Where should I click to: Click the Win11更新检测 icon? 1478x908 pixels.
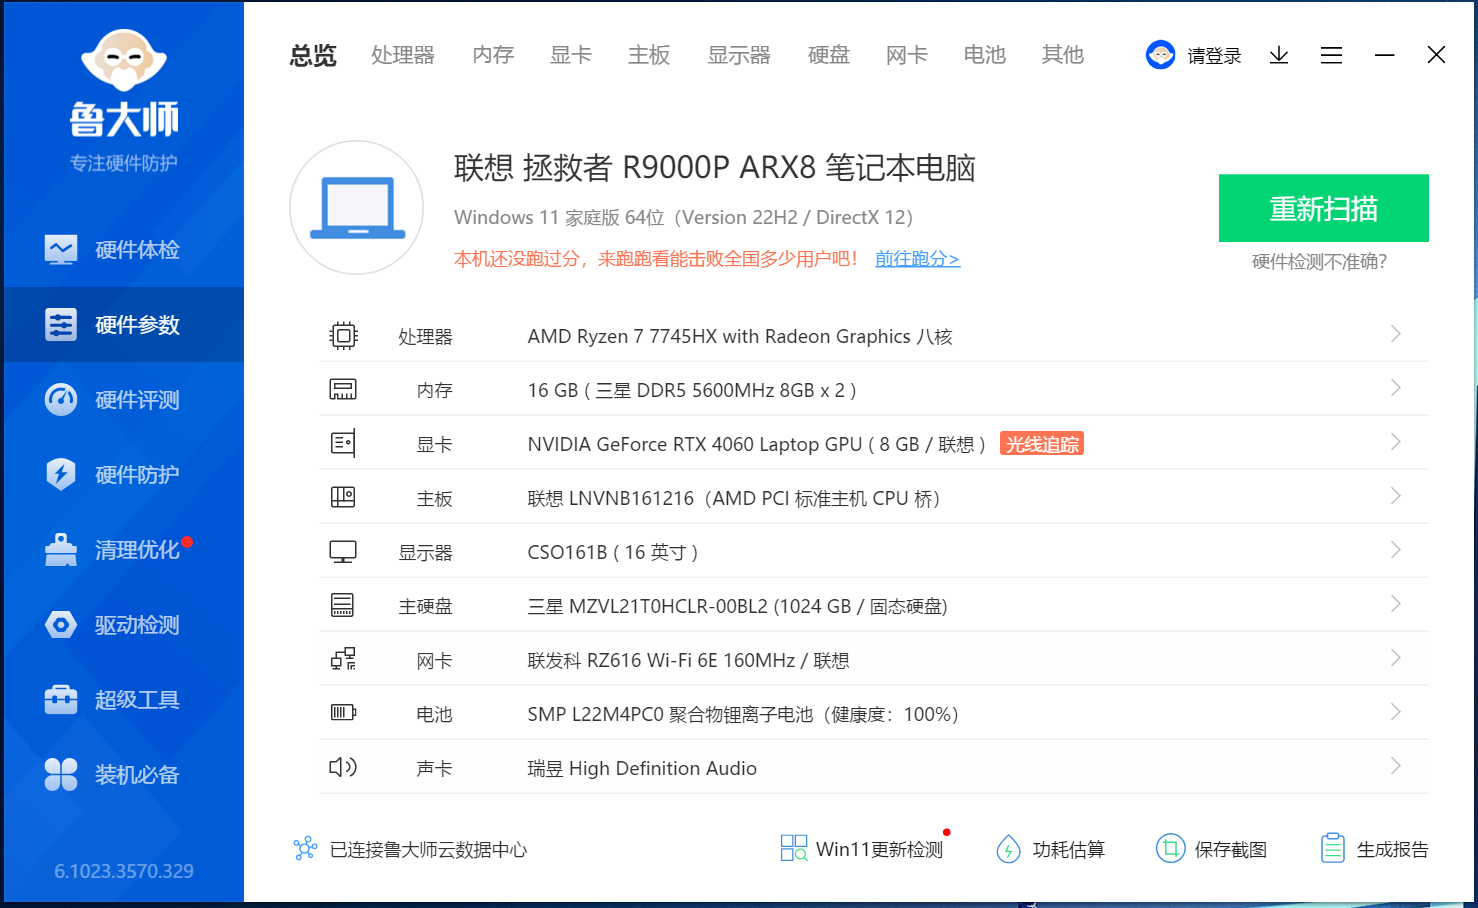coord(794,849)
